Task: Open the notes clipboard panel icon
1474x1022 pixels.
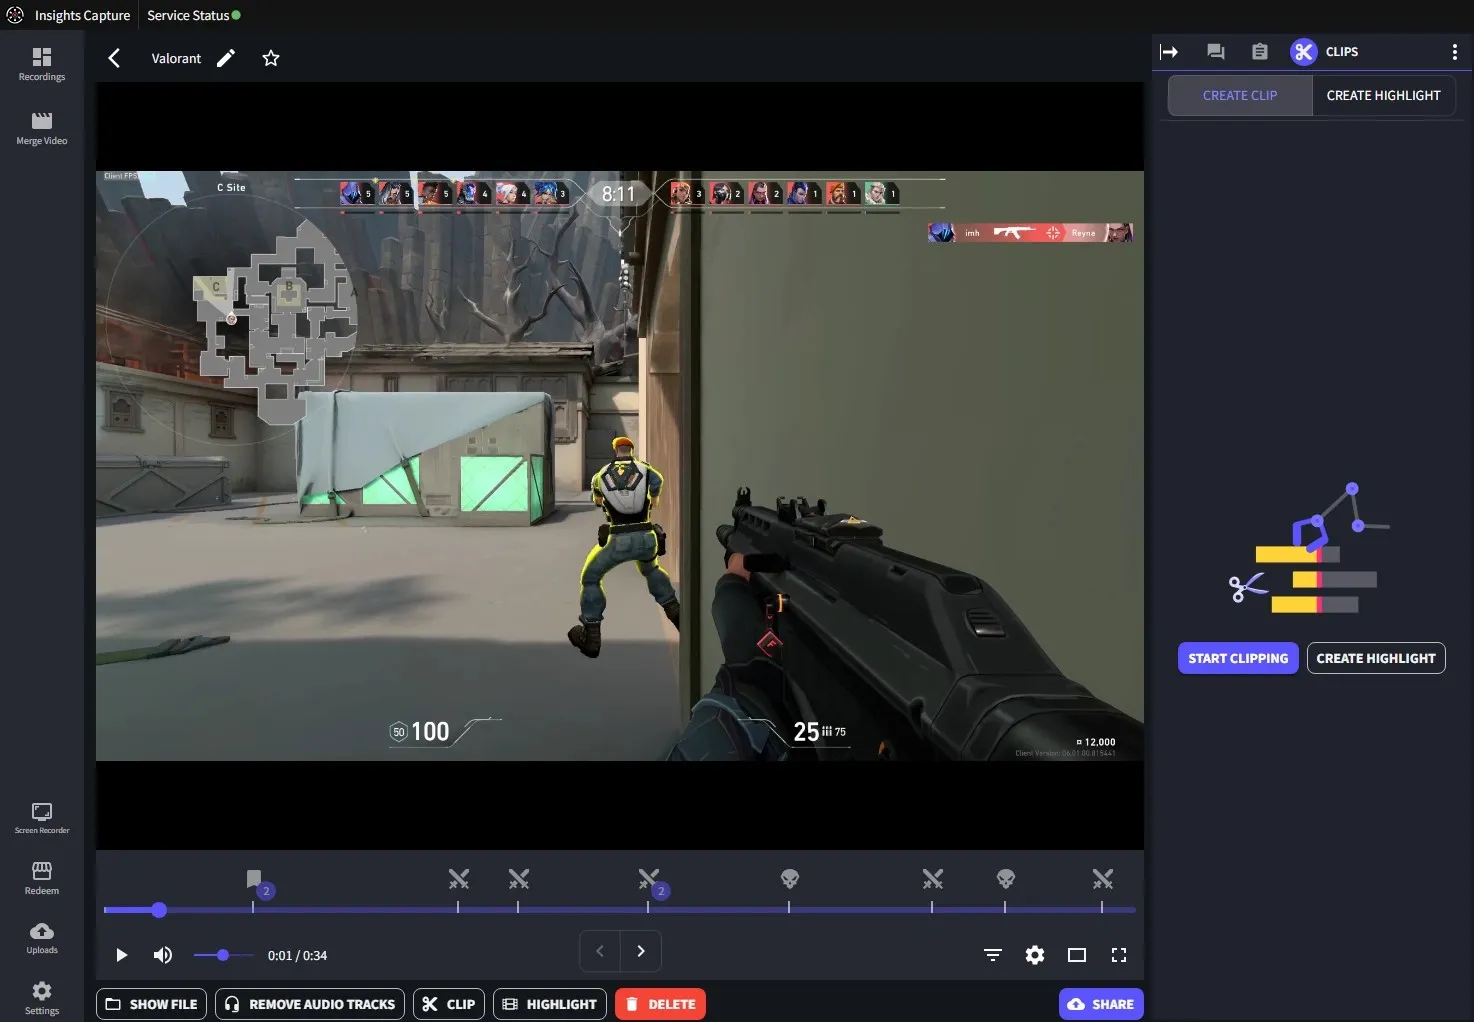Action: [1259, 51]
